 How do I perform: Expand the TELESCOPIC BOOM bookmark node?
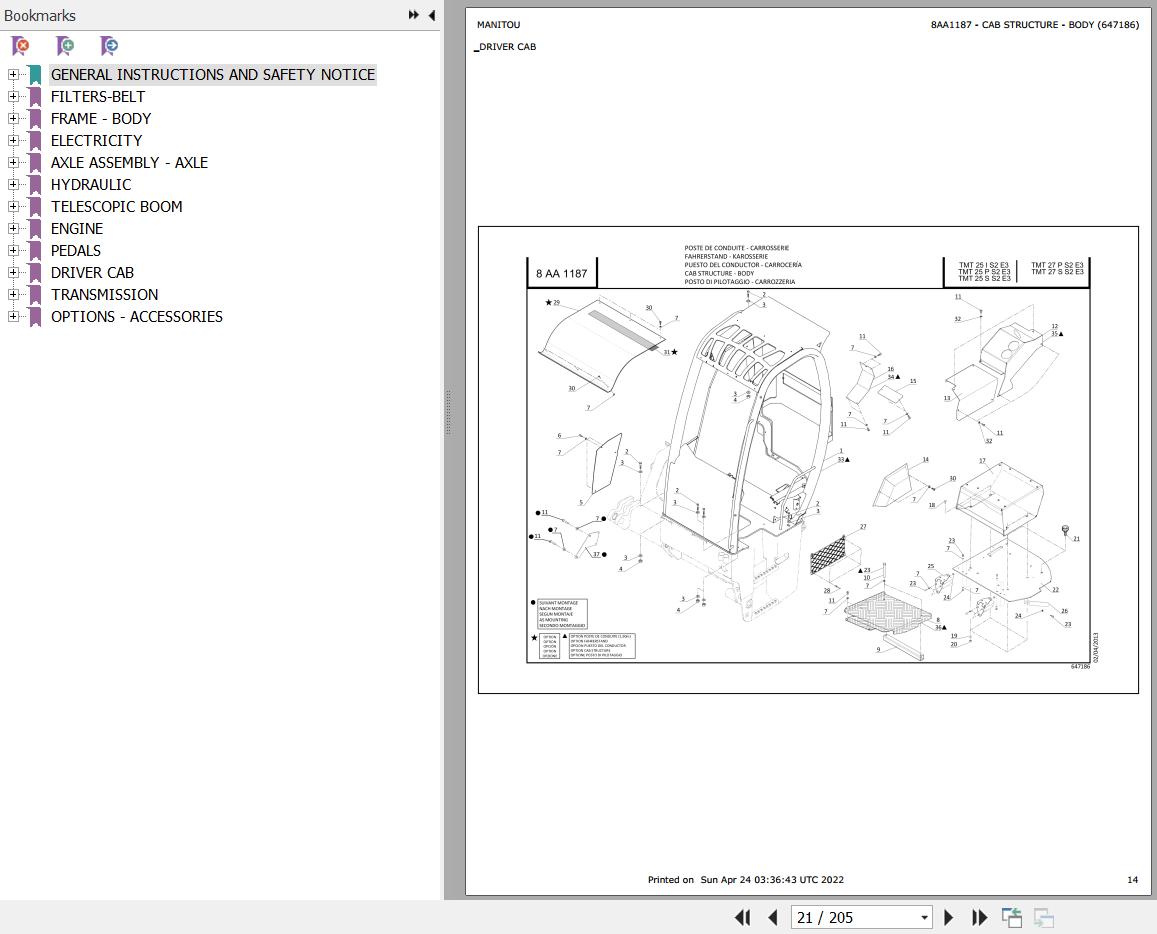click(13, 207)
